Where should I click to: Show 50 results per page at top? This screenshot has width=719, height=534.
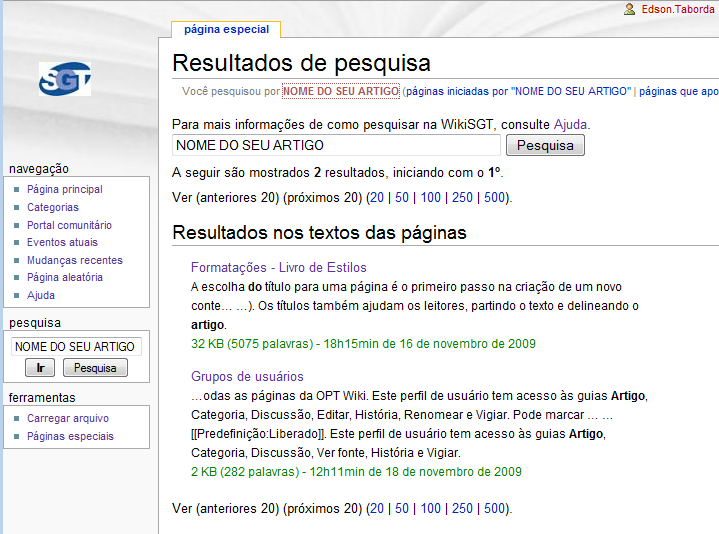pos(402,198)
